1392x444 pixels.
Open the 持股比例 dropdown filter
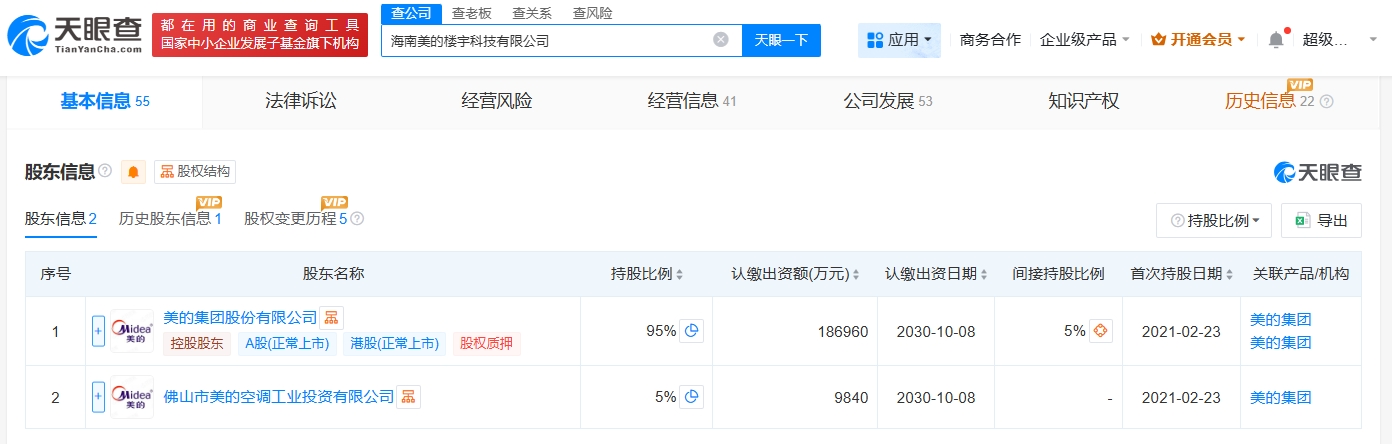tap(1214, 221)
